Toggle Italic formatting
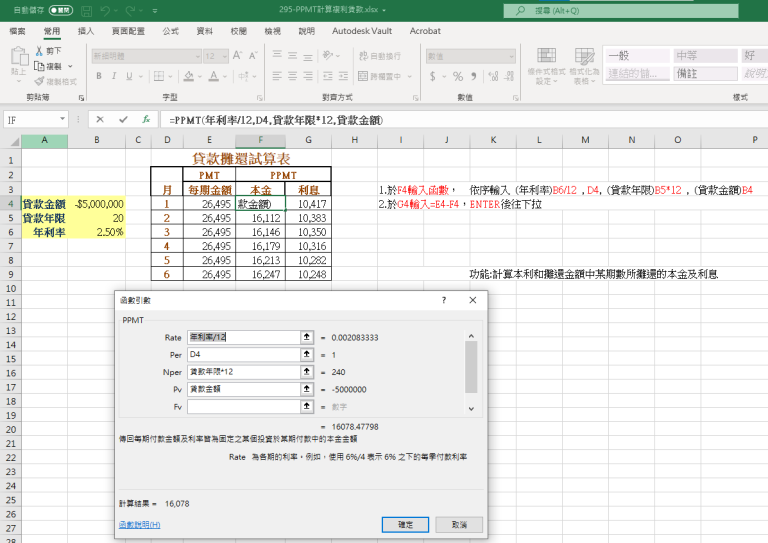Image resolution: width=768 pixels, height=543 pixels. pos(114,76)
